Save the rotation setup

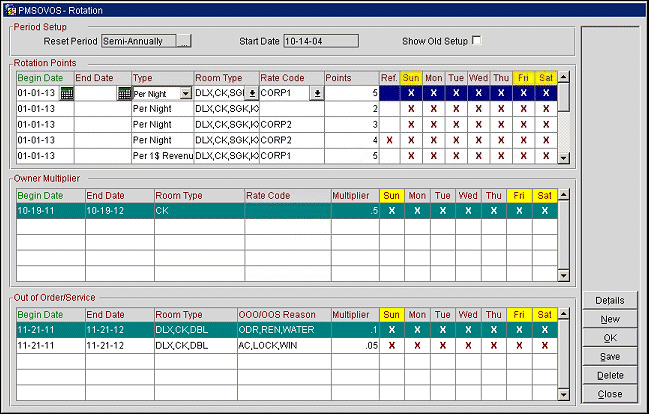(x=610, y=356)
